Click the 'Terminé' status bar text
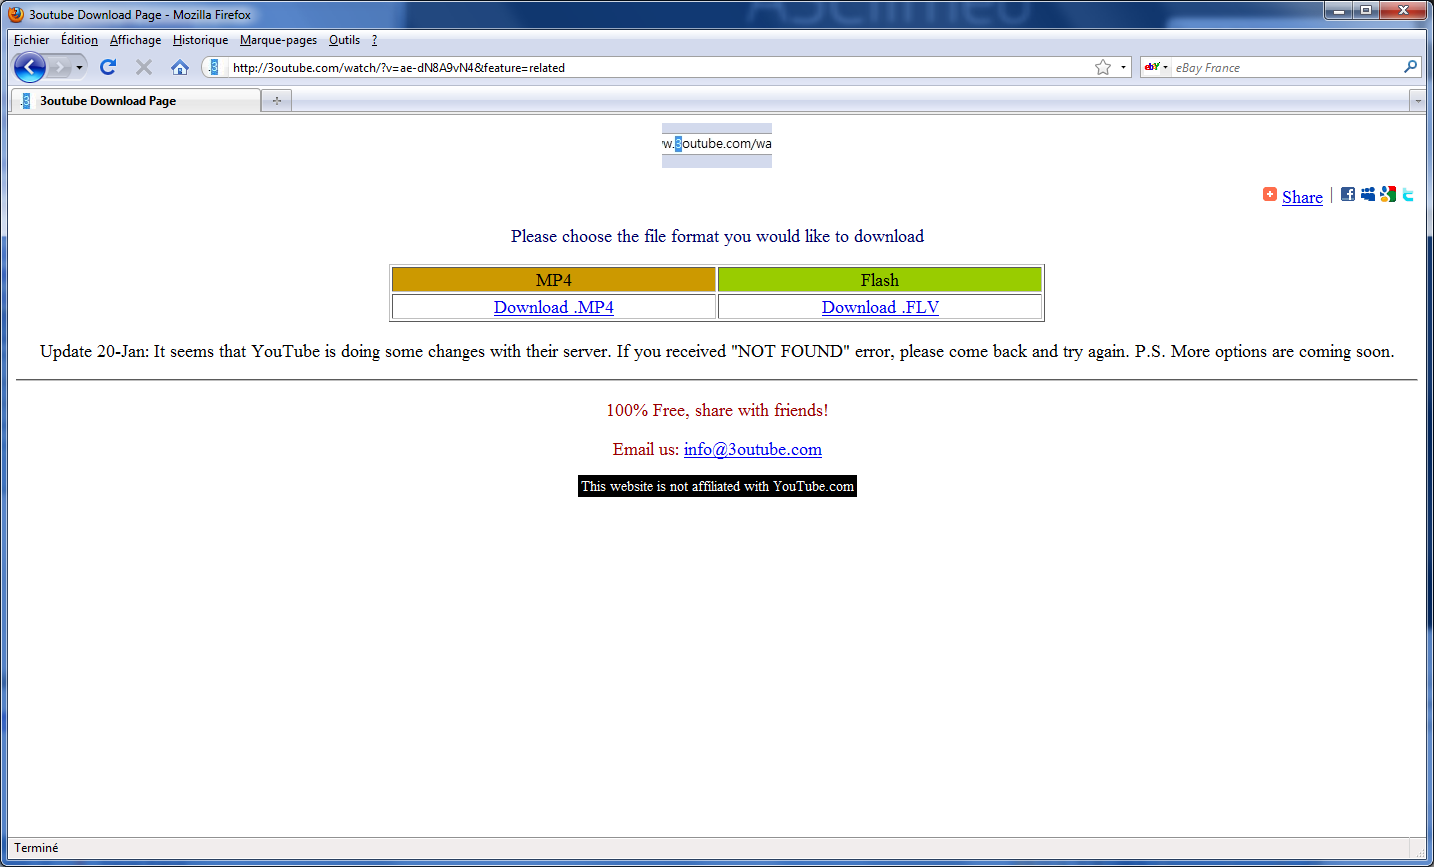Viewport: 1434px width, 867px height. pos(36,848)
